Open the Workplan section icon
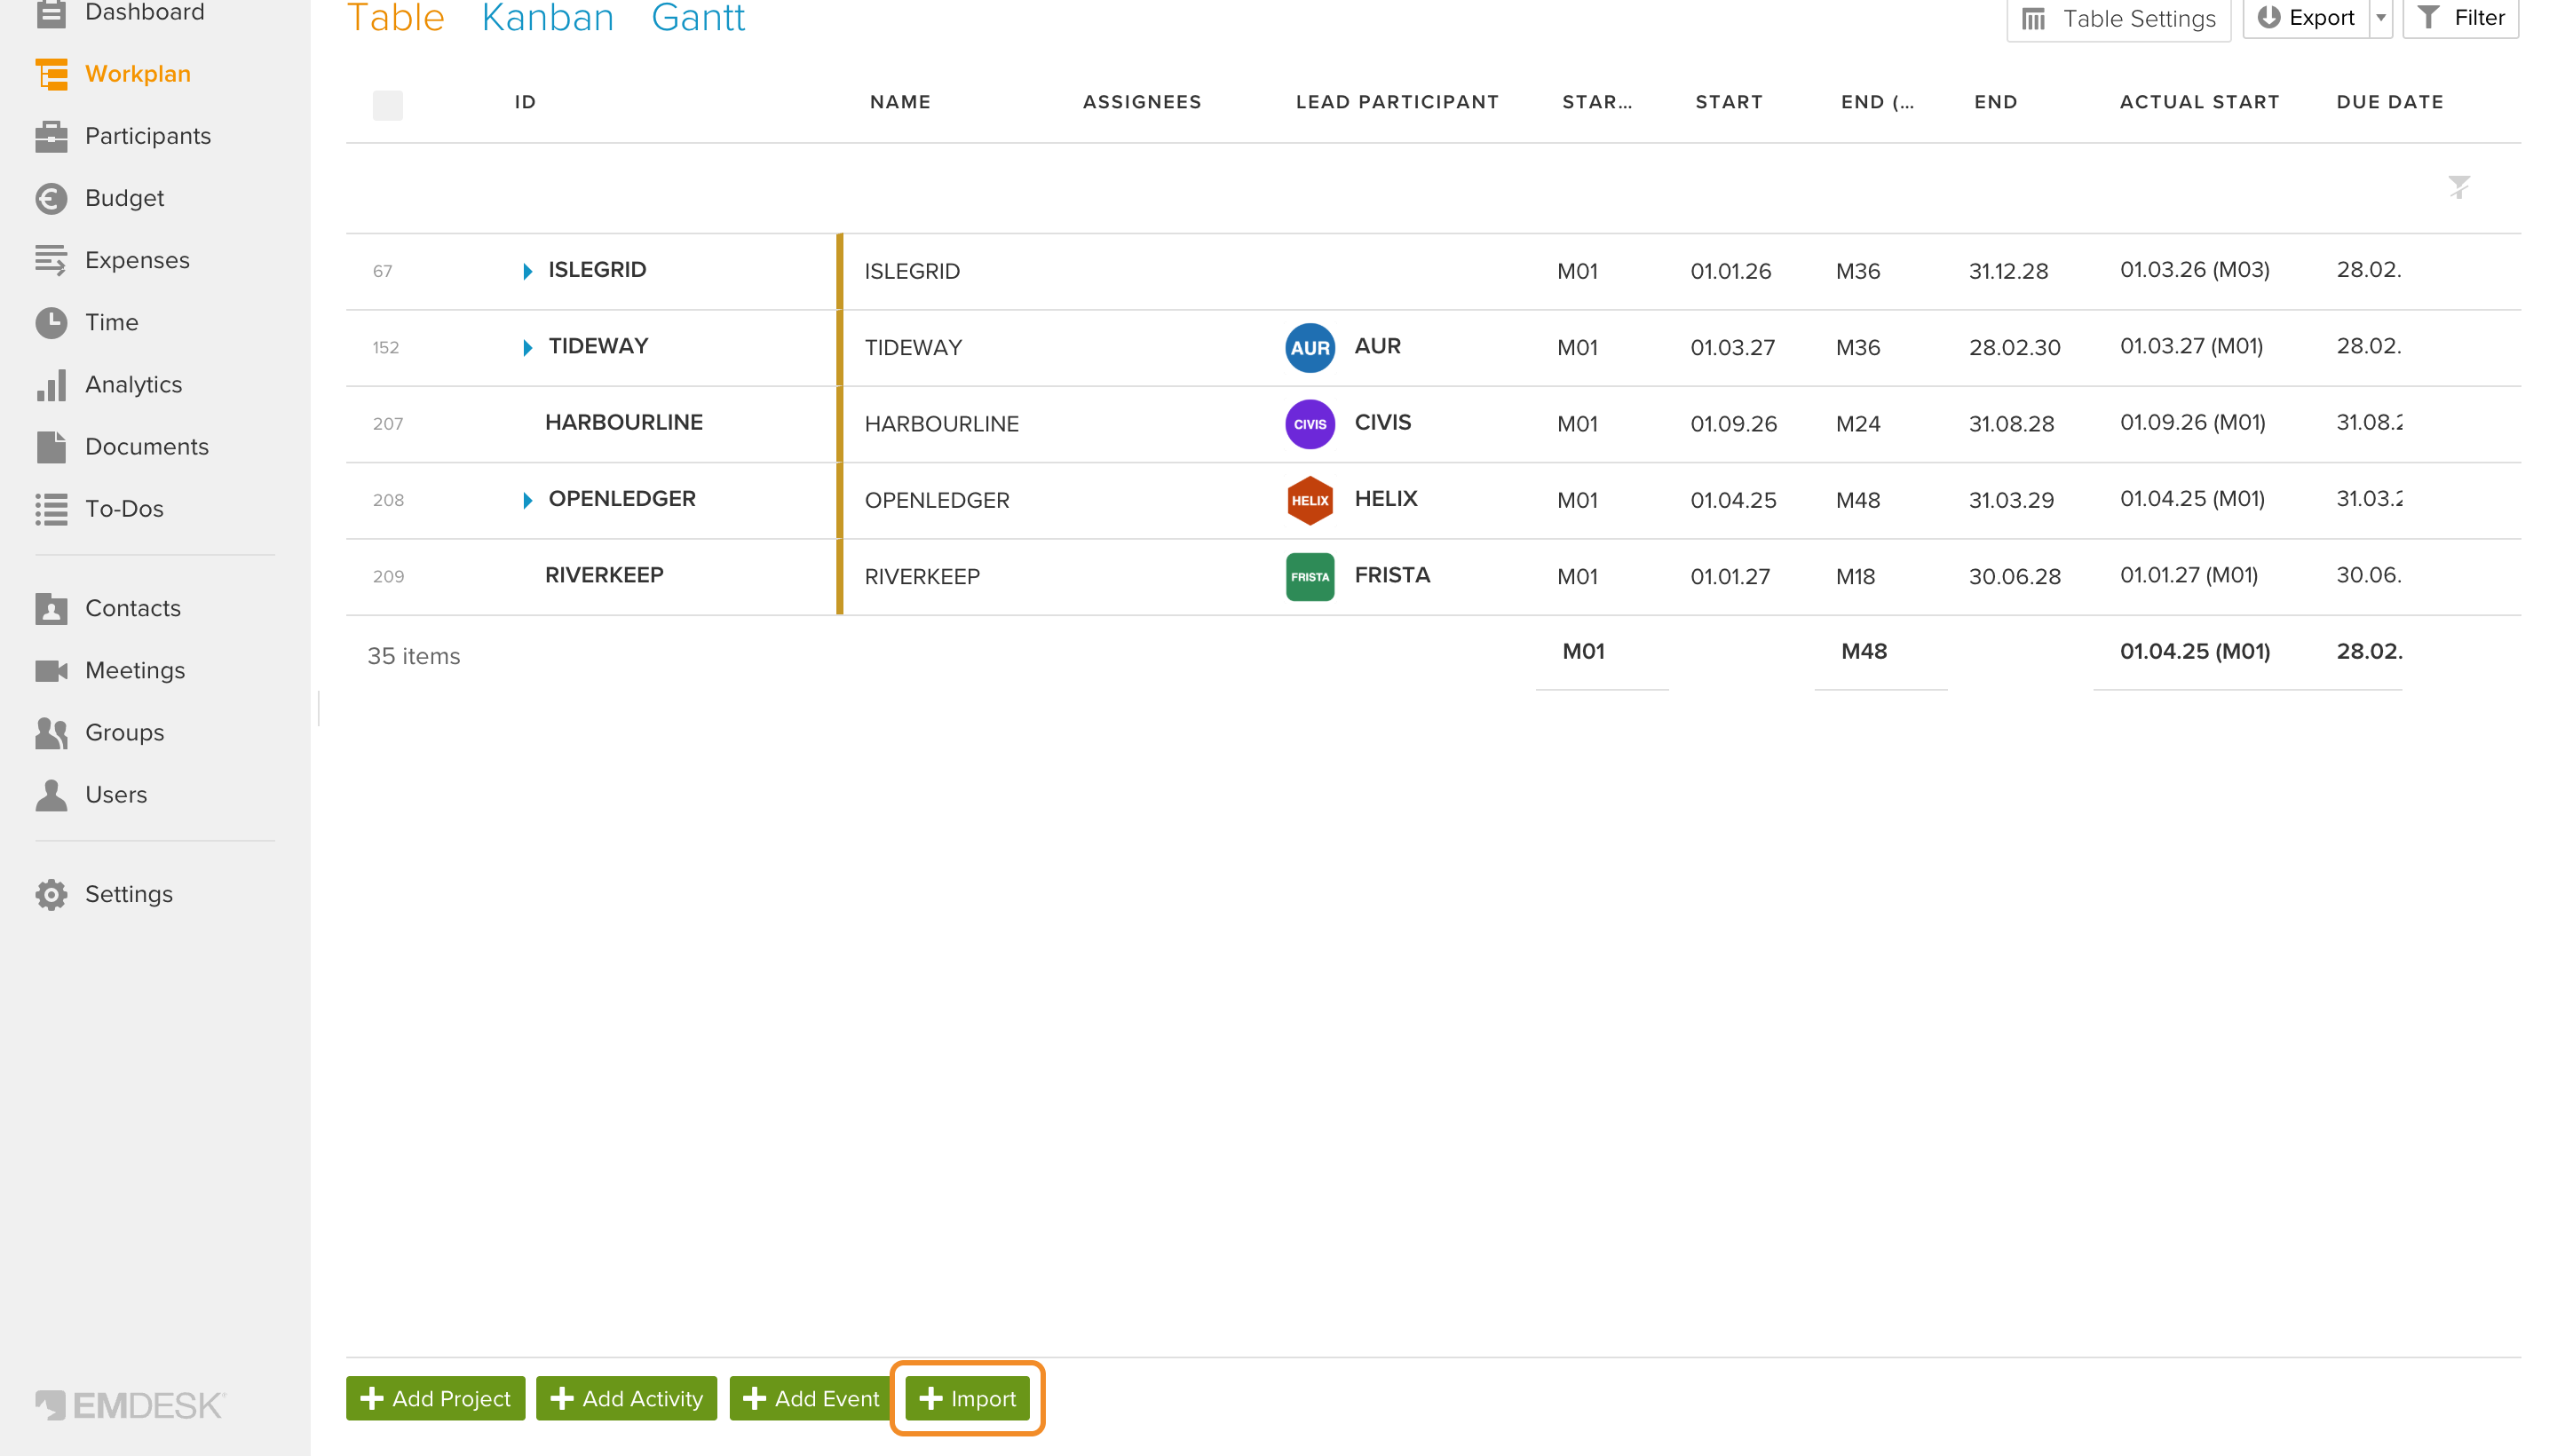This screenshot has width=2557, height=1456. point(51,74)
